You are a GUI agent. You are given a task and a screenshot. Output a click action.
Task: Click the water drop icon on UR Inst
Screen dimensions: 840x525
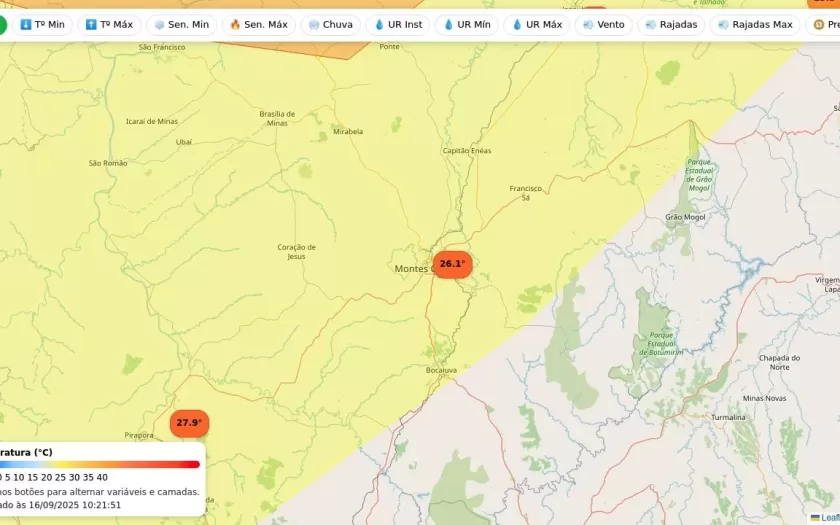pyautogui.click(x=379, y=25)
